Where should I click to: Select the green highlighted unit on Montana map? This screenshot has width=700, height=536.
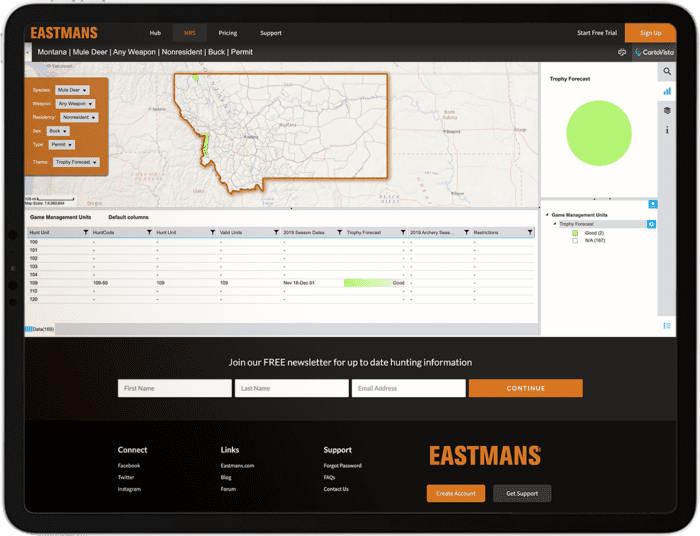click(205, 144)
